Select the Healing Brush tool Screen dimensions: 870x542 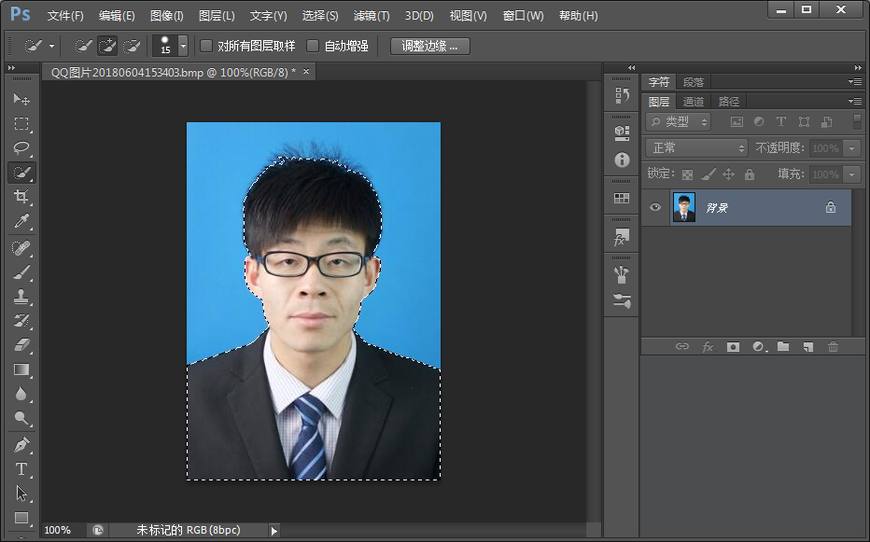(22, 248)
